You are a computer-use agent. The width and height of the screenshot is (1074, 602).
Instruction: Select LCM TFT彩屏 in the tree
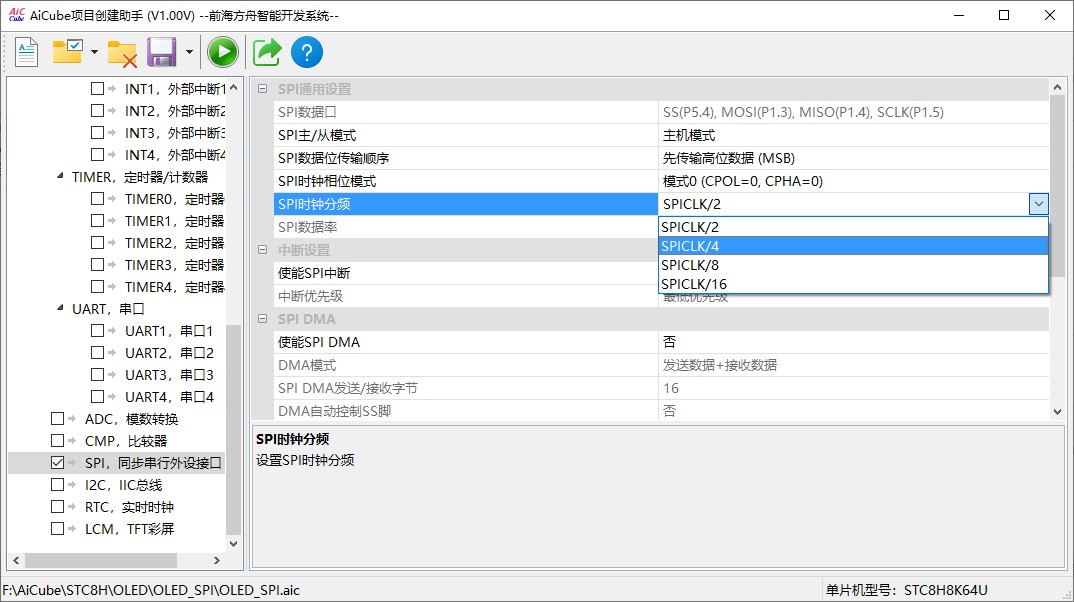[x=129, y=529]
